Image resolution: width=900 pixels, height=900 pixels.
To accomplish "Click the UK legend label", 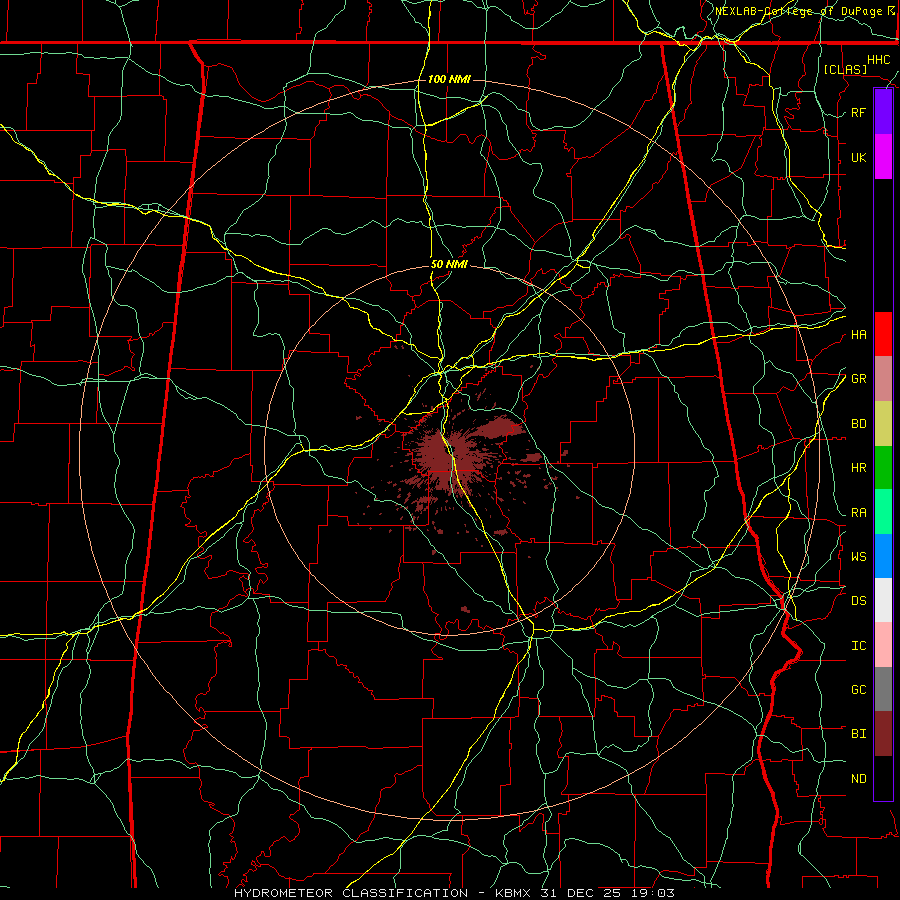I will point(858,157).
